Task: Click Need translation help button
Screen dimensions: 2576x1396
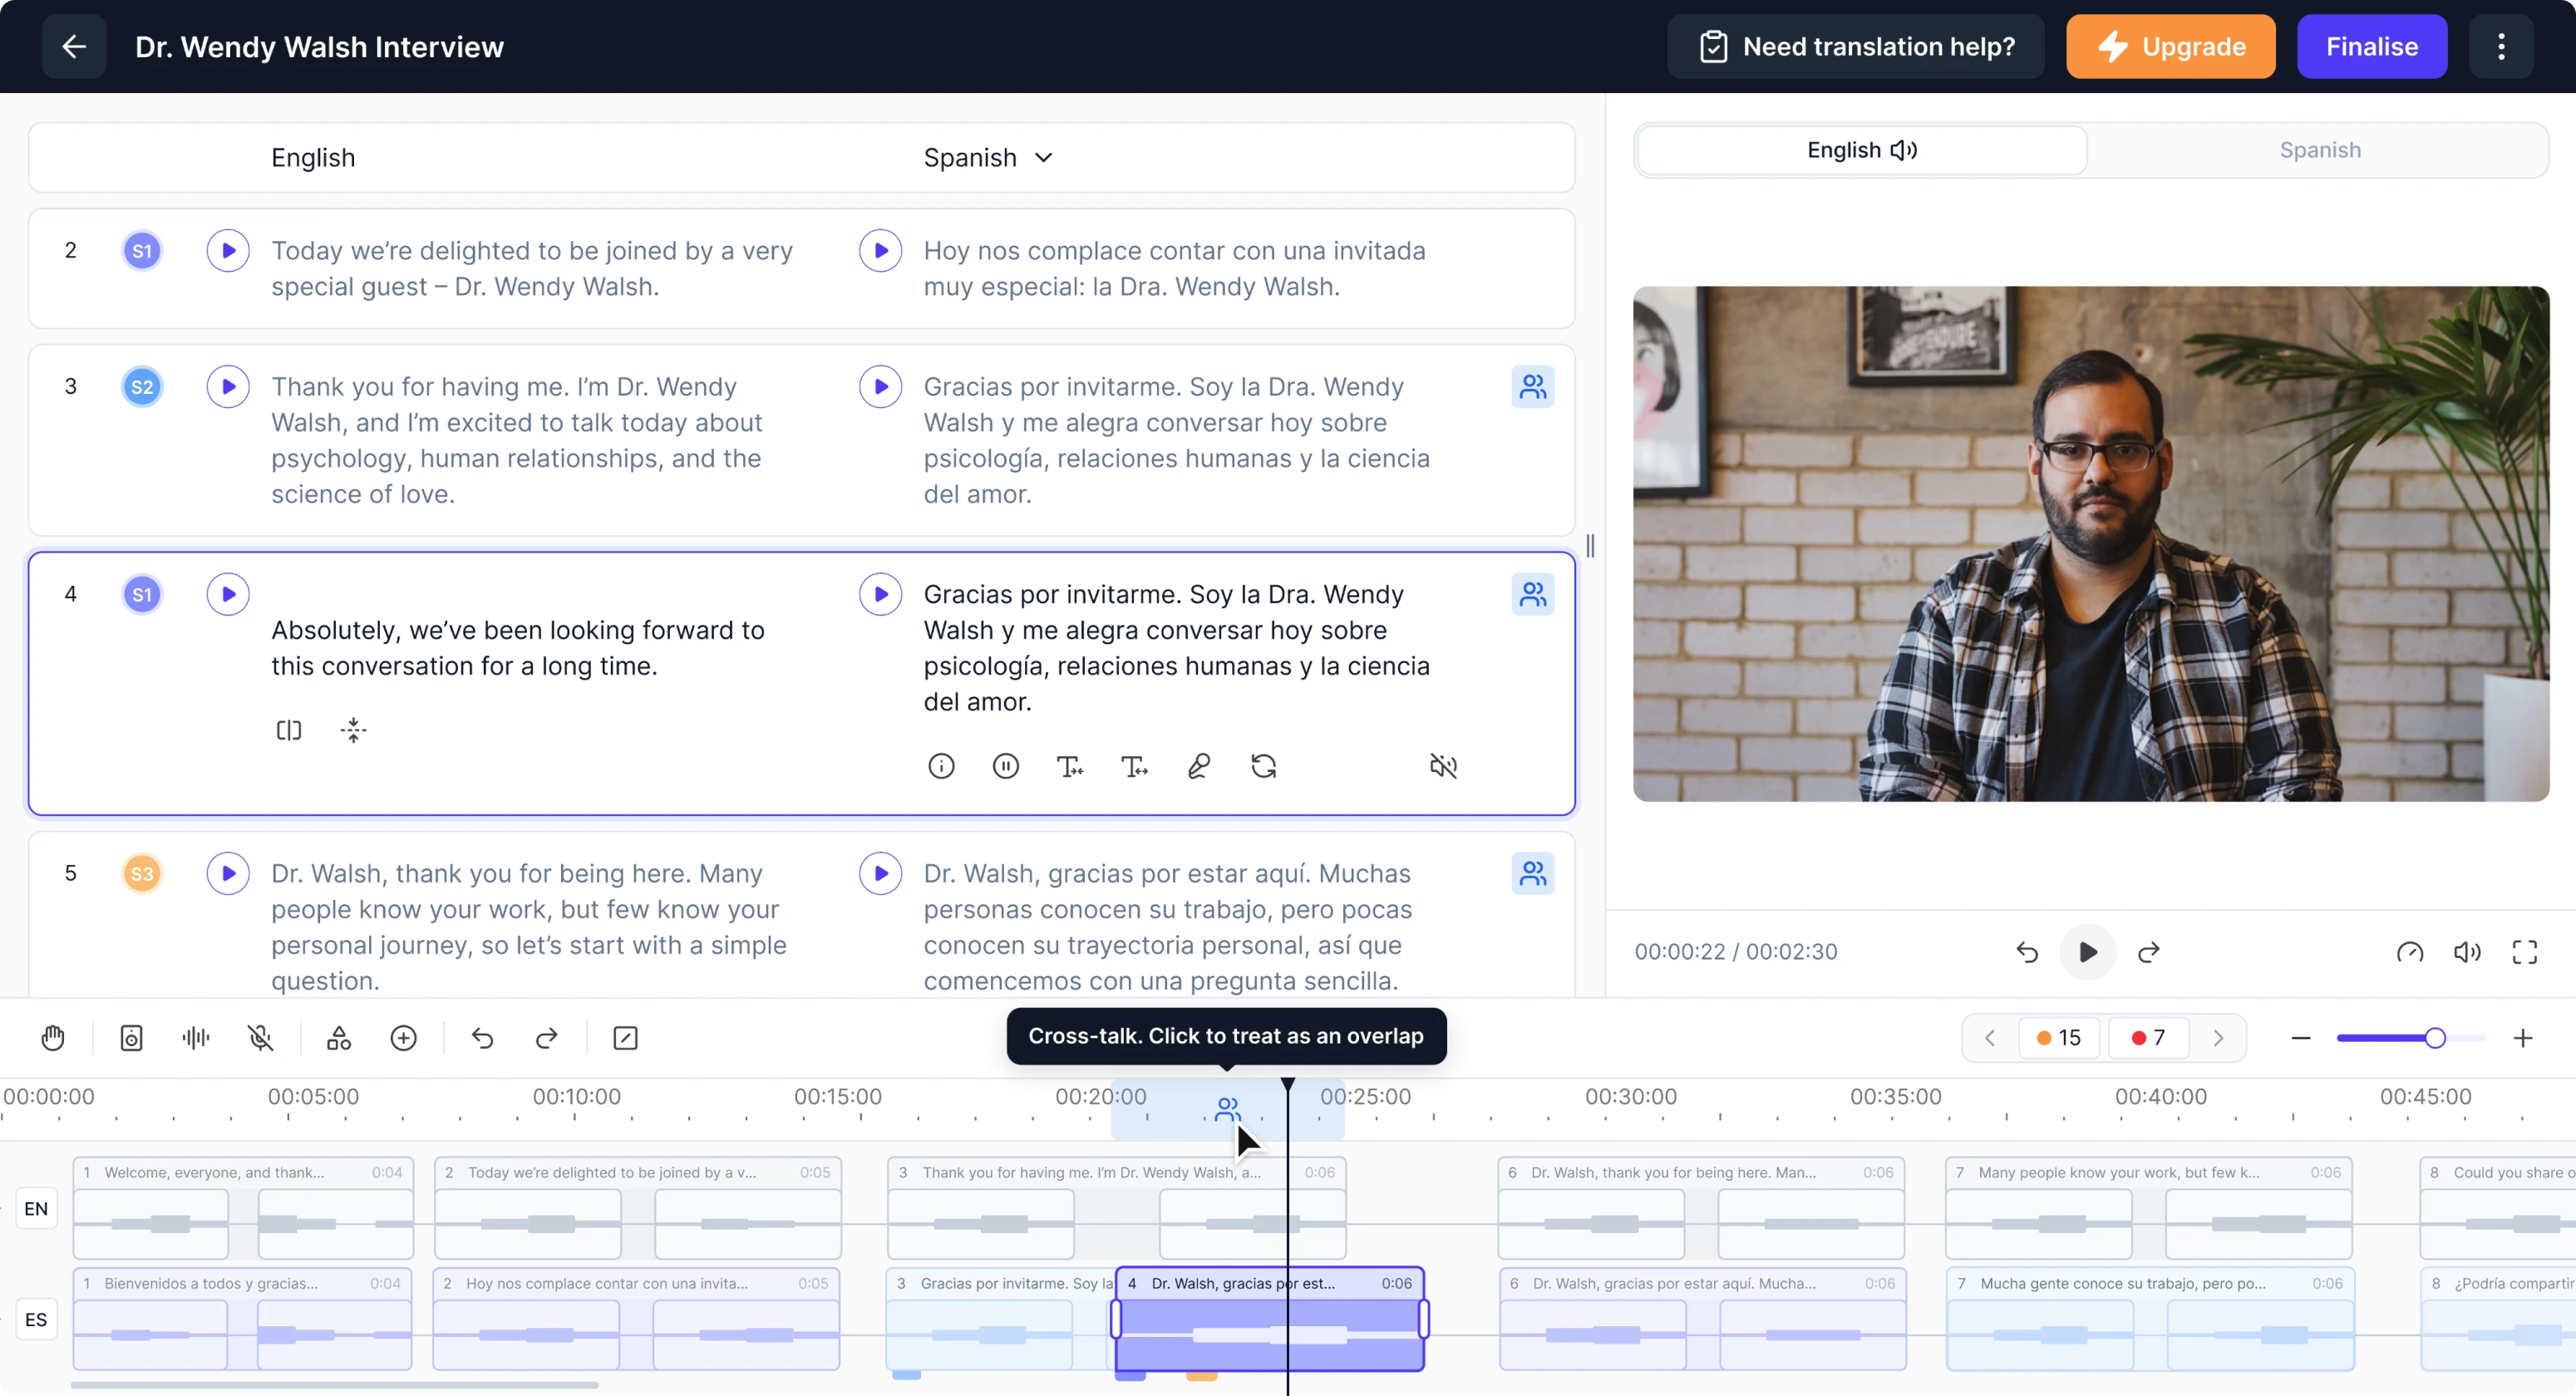Action: coord(1856,47)
